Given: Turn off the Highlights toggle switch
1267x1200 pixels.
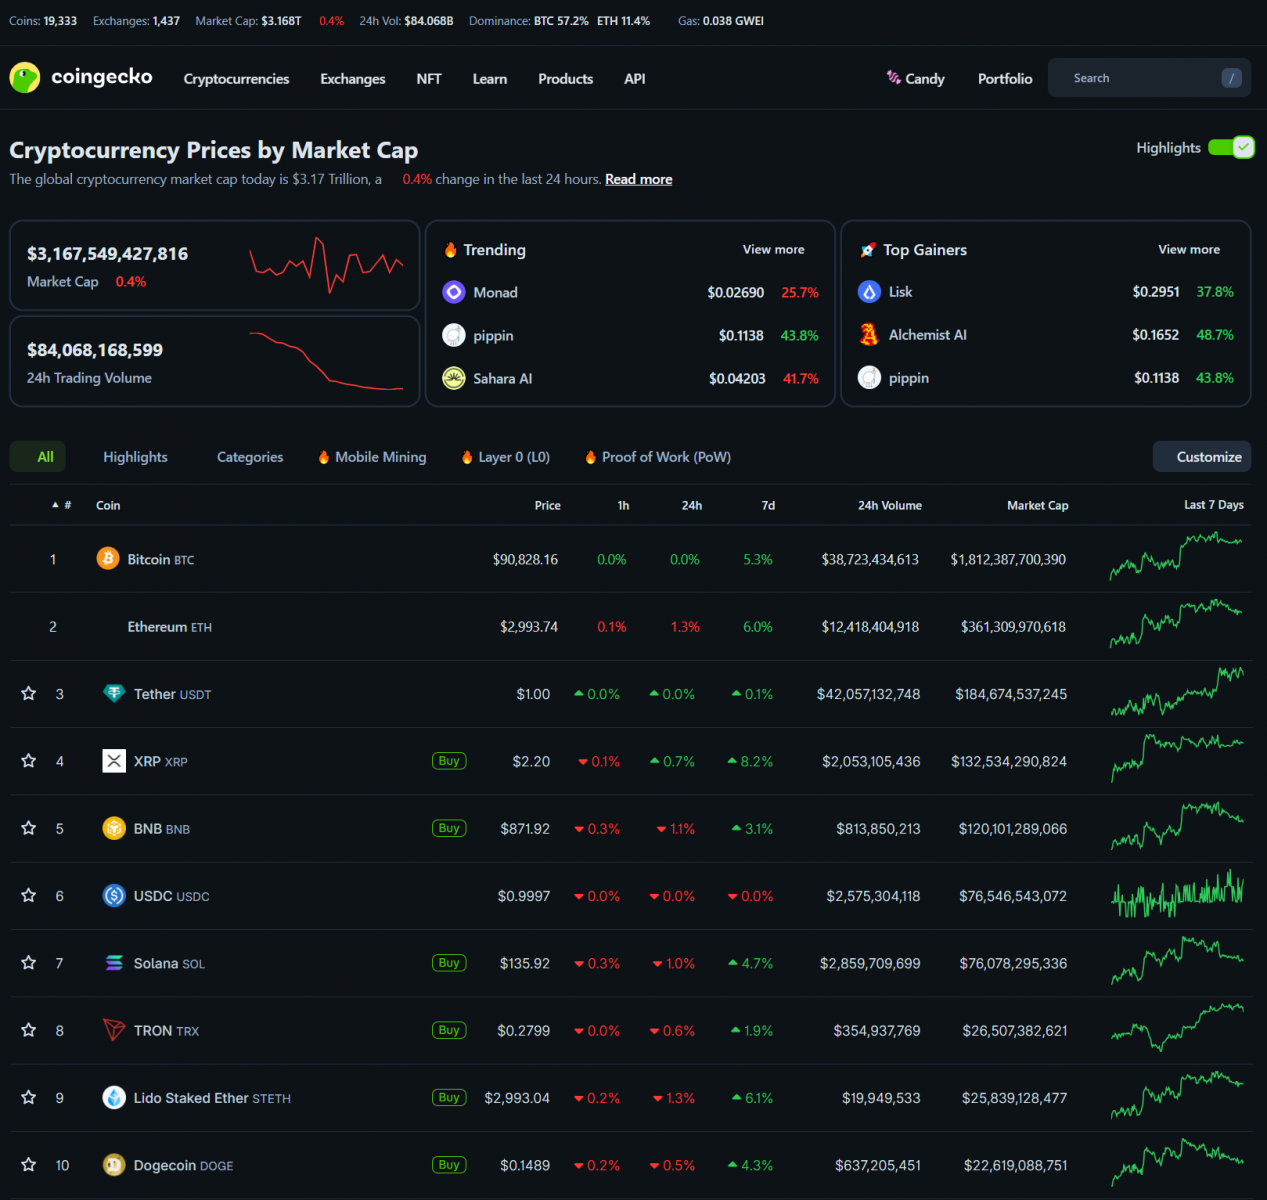Looking at the screenshot, I should pos(1230,148).
